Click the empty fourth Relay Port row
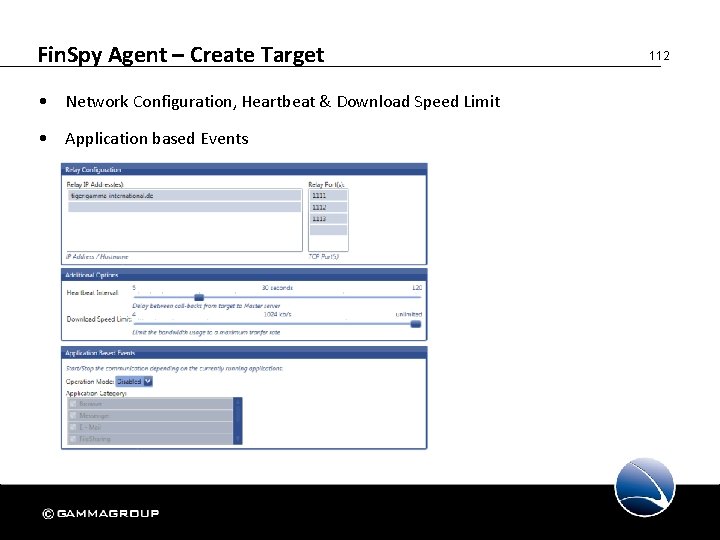 328,230
